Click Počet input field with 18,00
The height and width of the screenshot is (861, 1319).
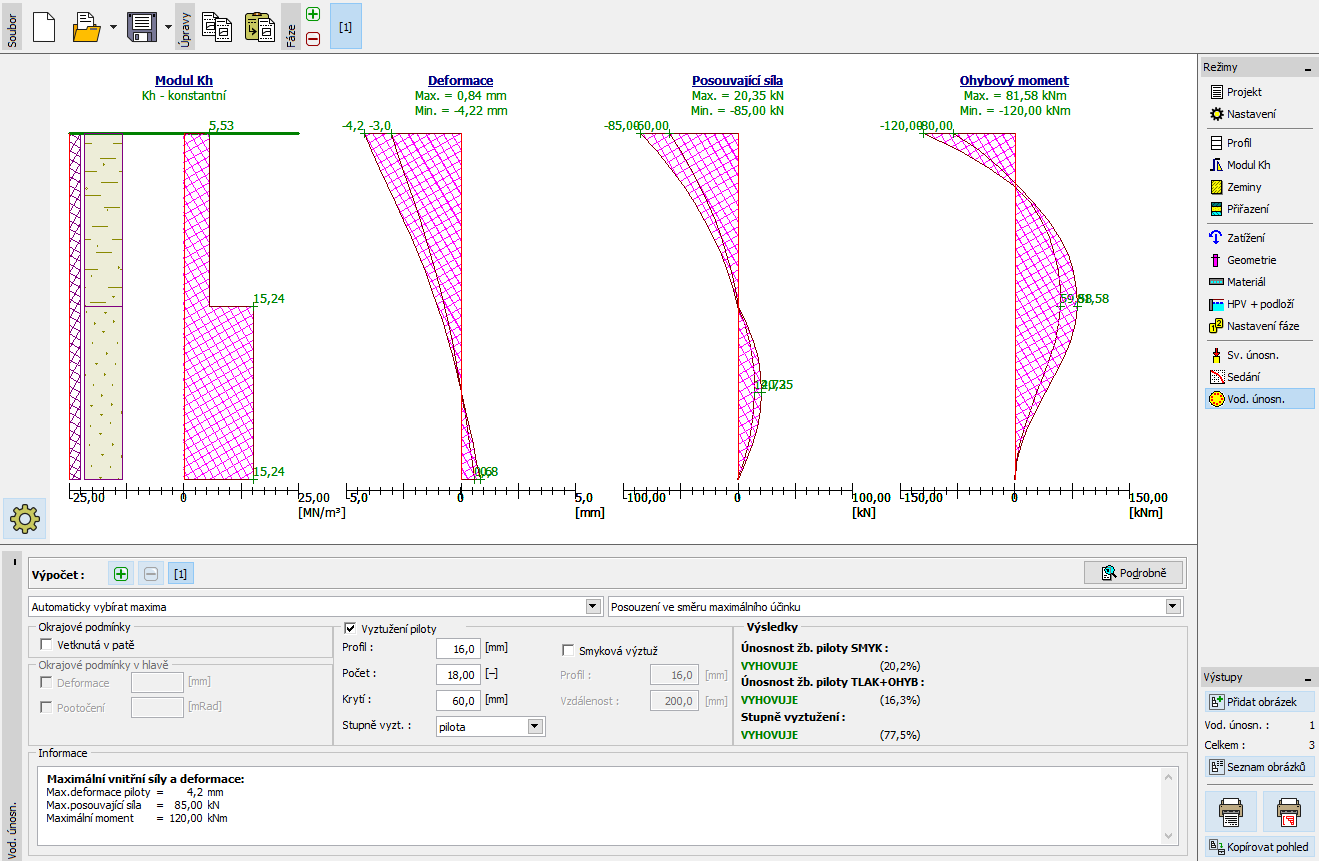click(458, 675)
